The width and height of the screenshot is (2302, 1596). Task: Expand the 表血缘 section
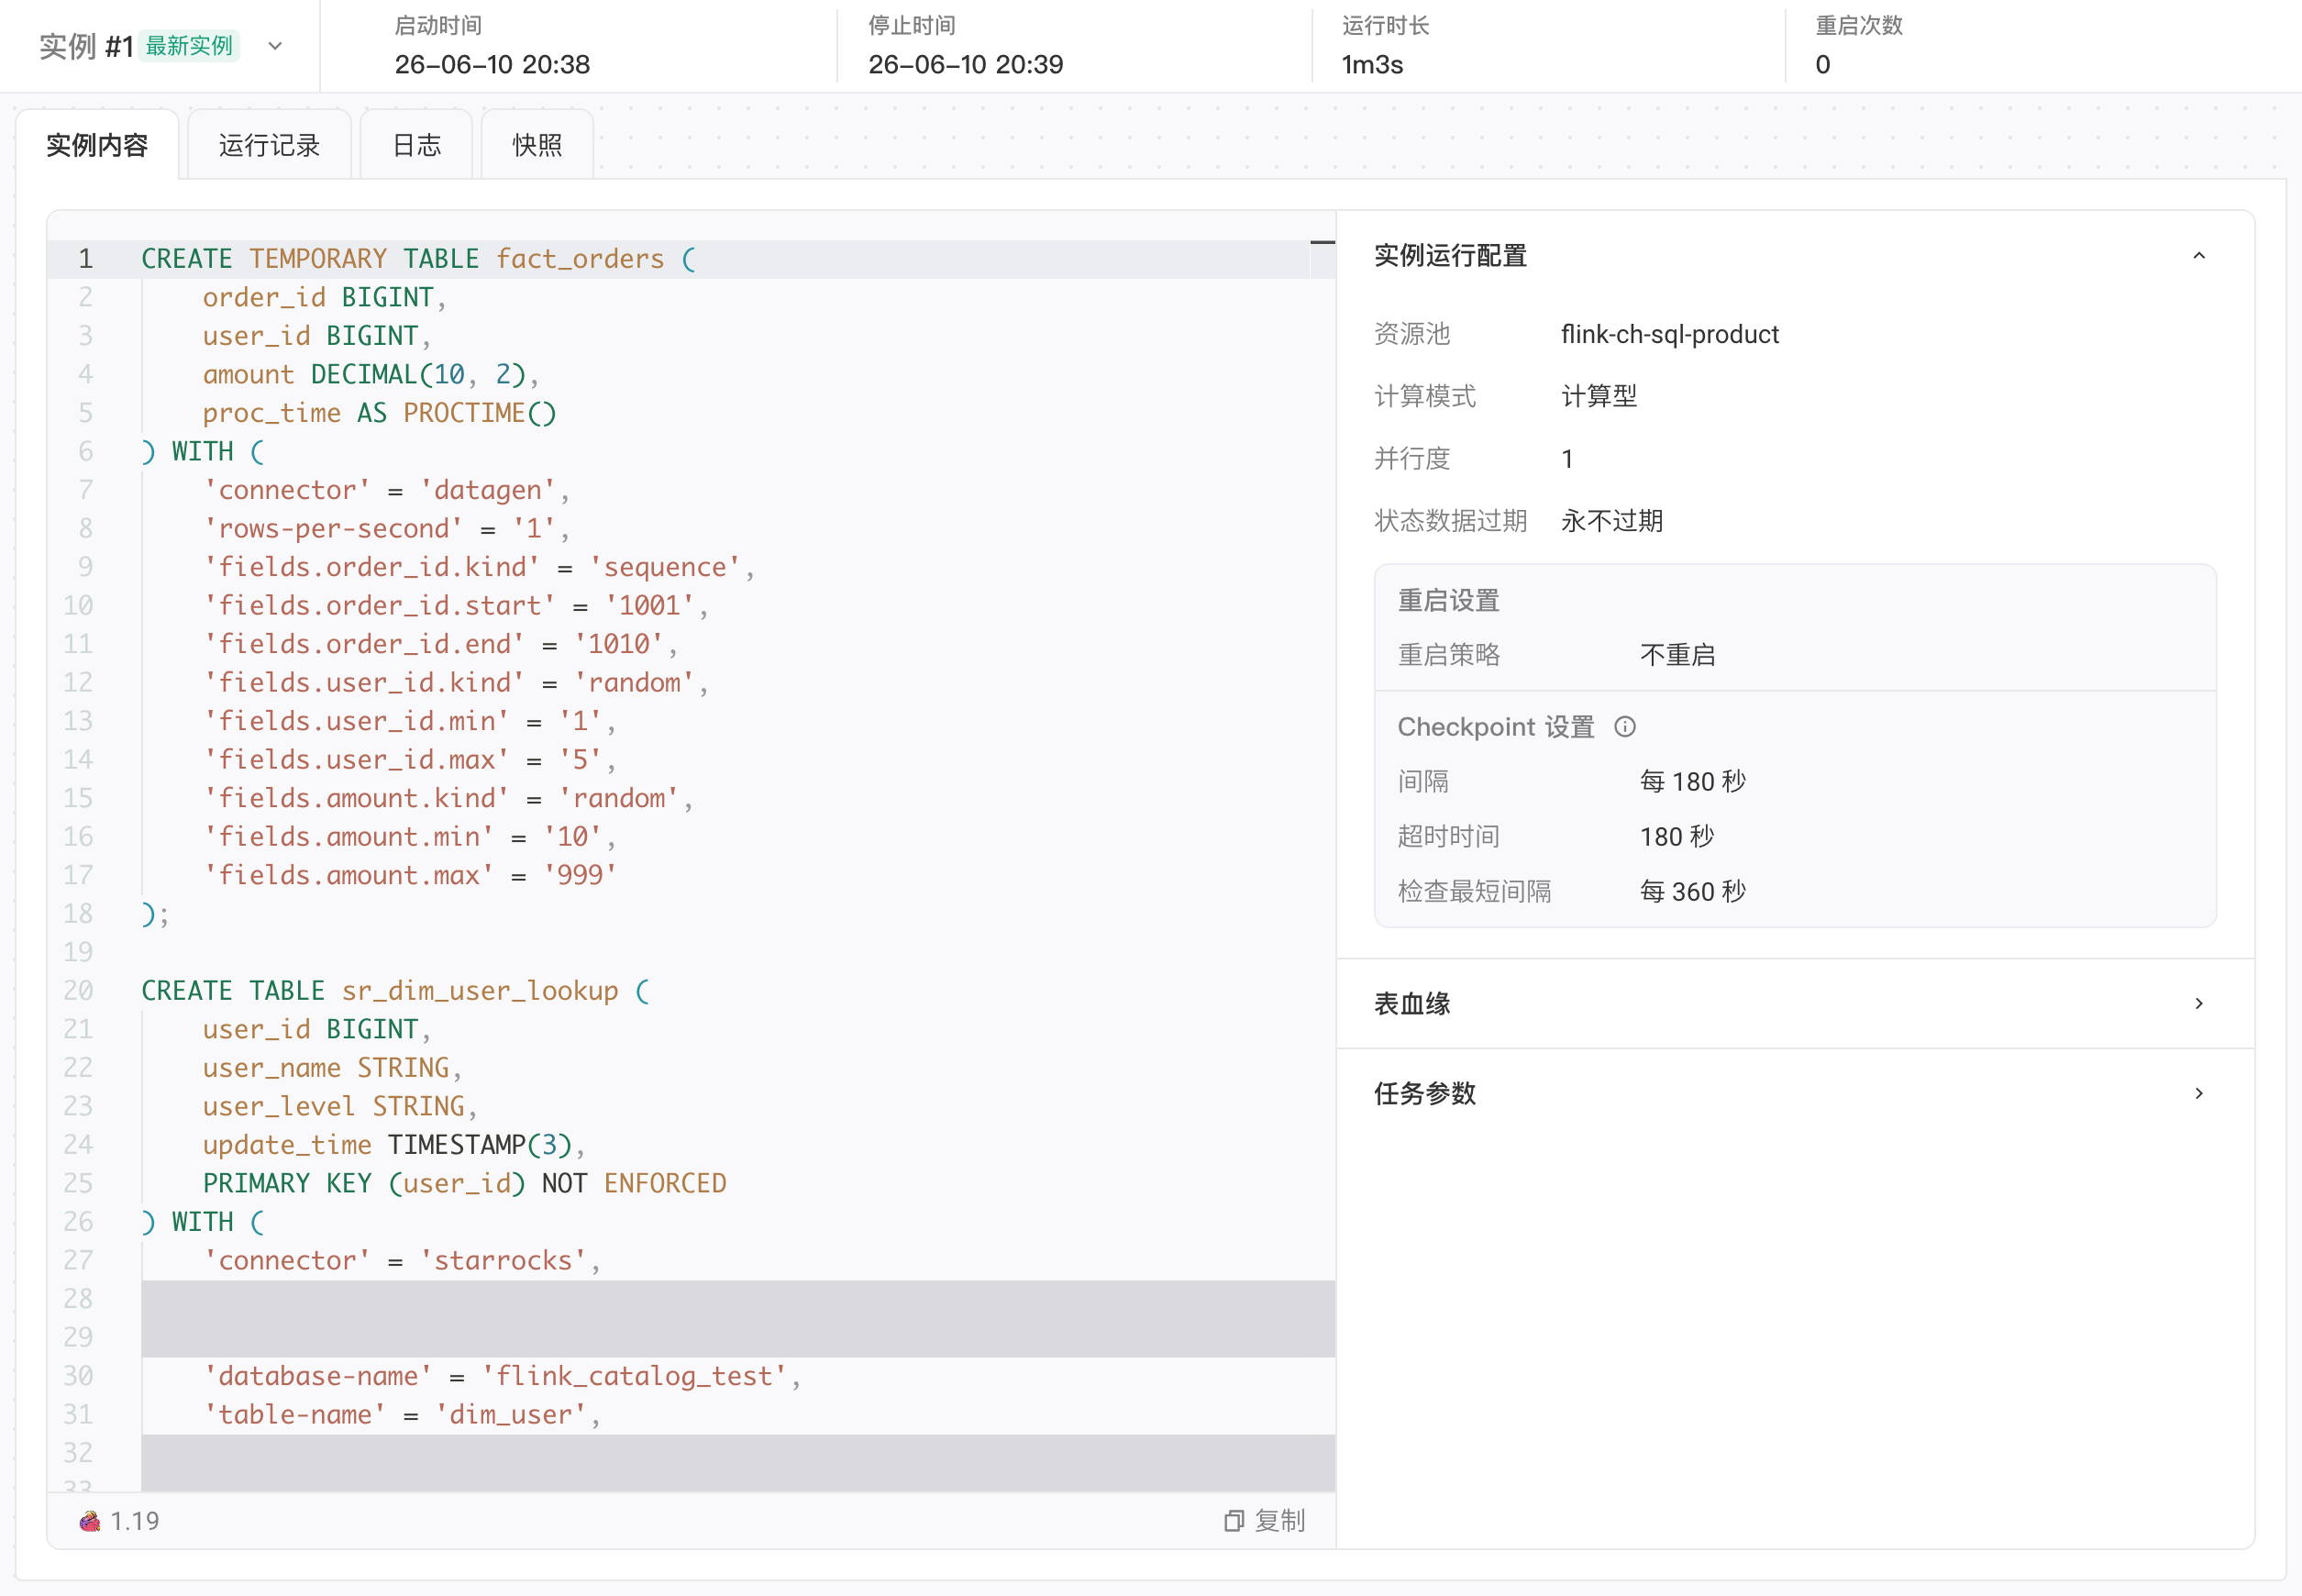coord(1795,1003)
